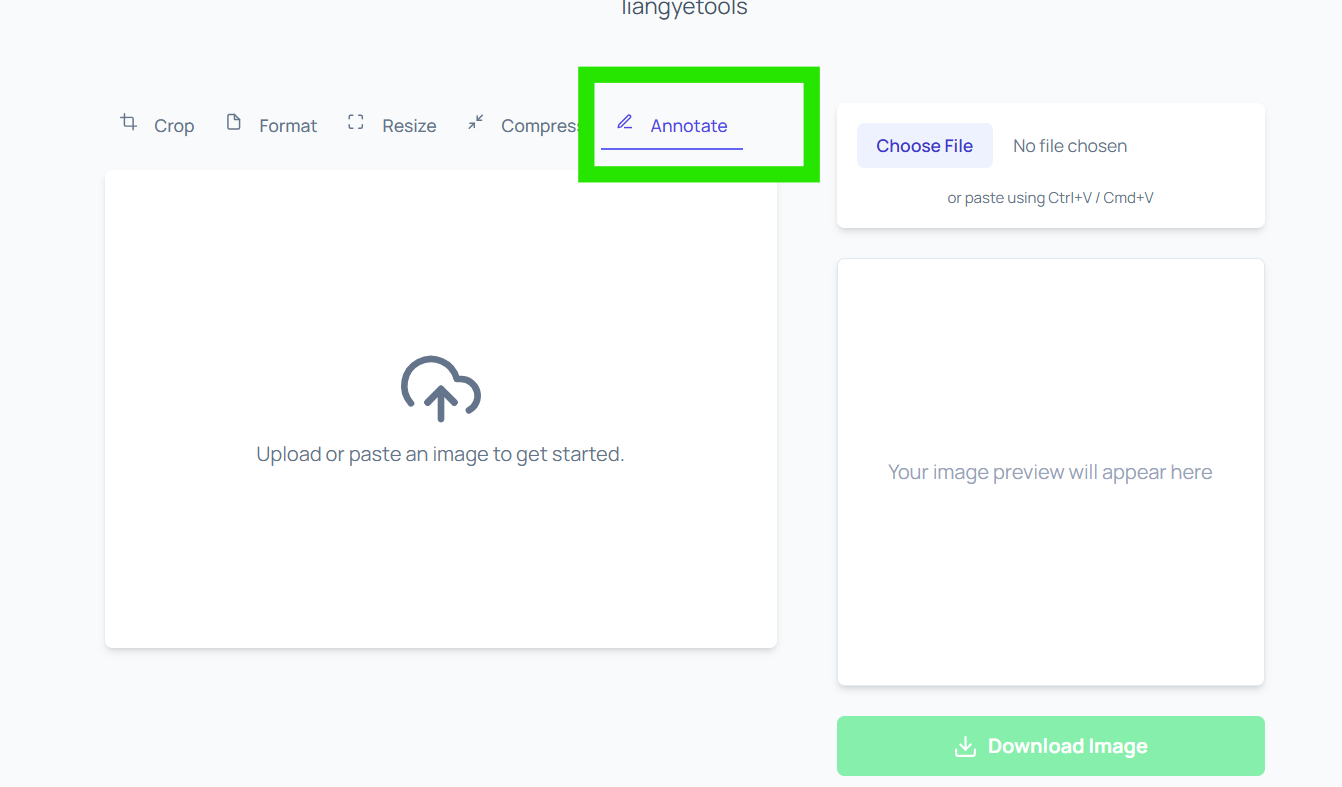
Task: Click the download arrow icon on Download Image
Action: 966,745
